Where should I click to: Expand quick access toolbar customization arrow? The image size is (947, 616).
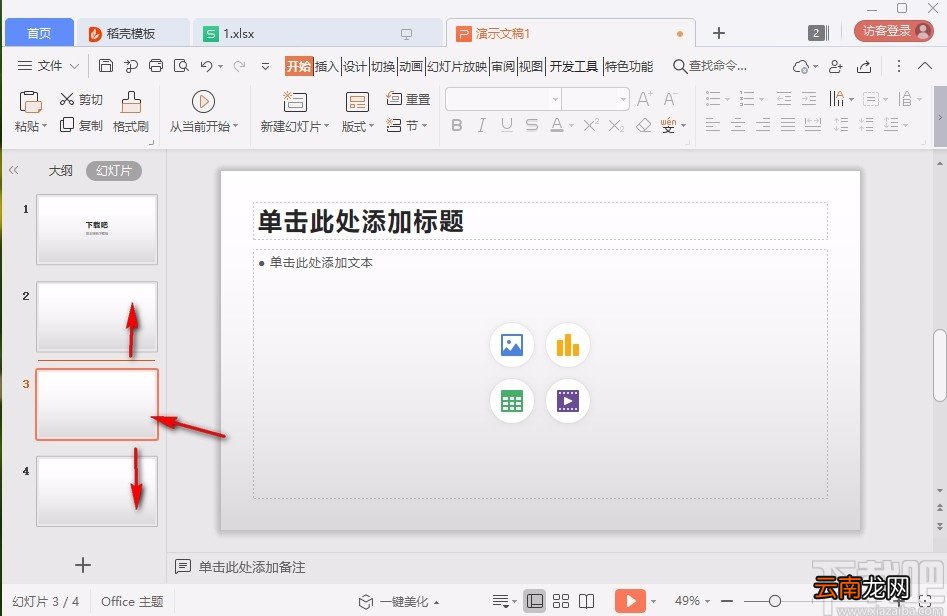pos(265,66)
